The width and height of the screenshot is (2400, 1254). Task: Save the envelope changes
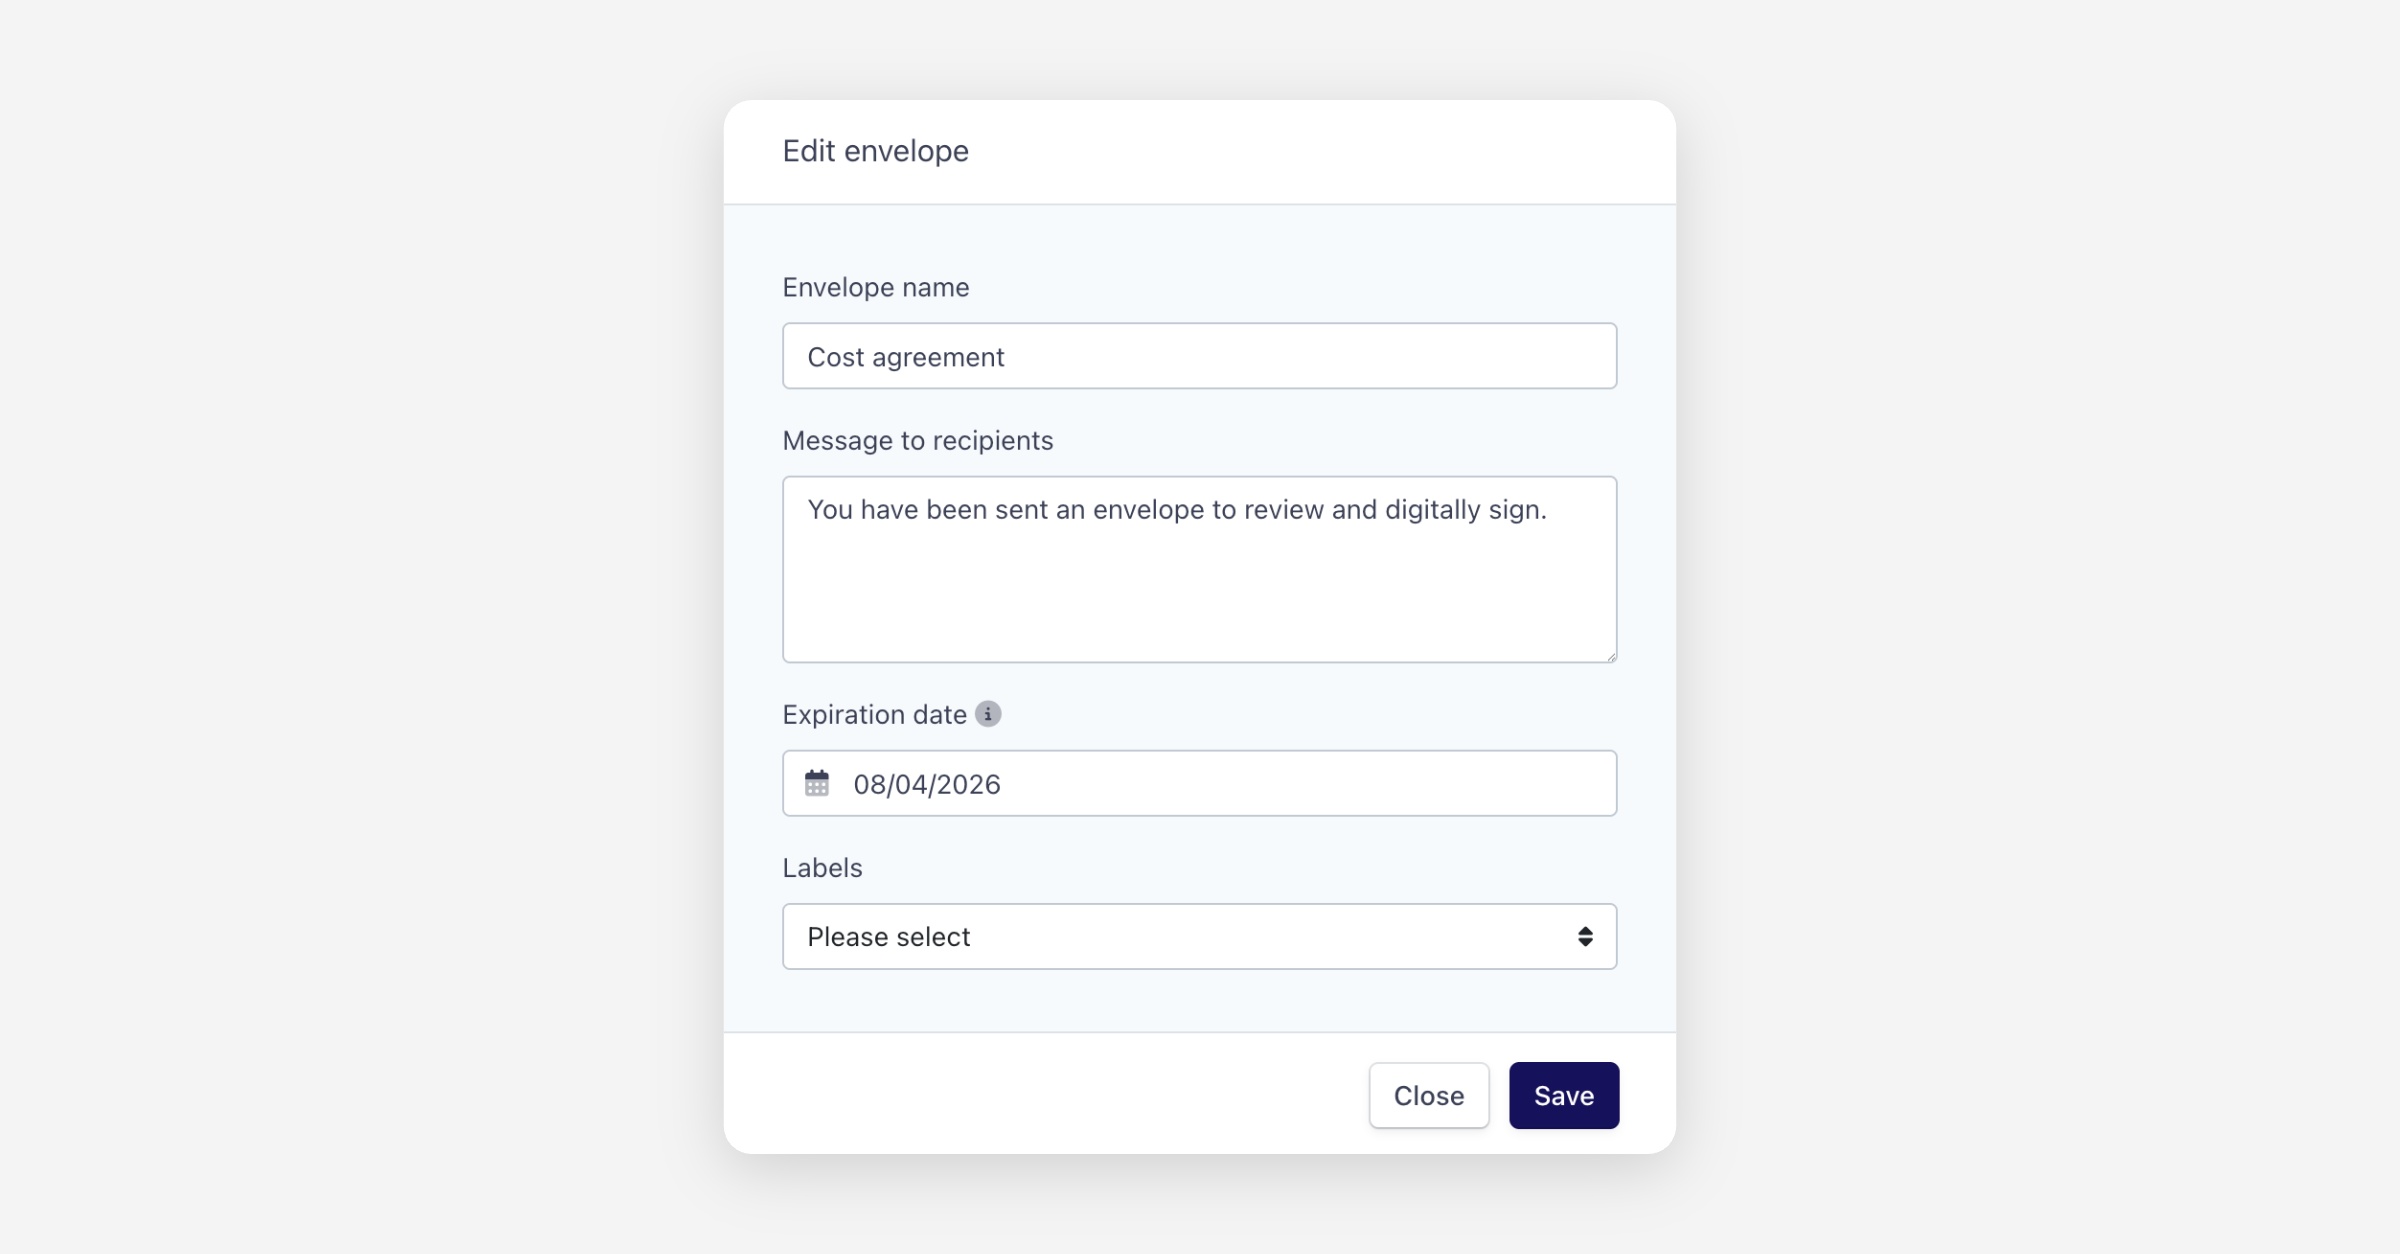1563,1095
